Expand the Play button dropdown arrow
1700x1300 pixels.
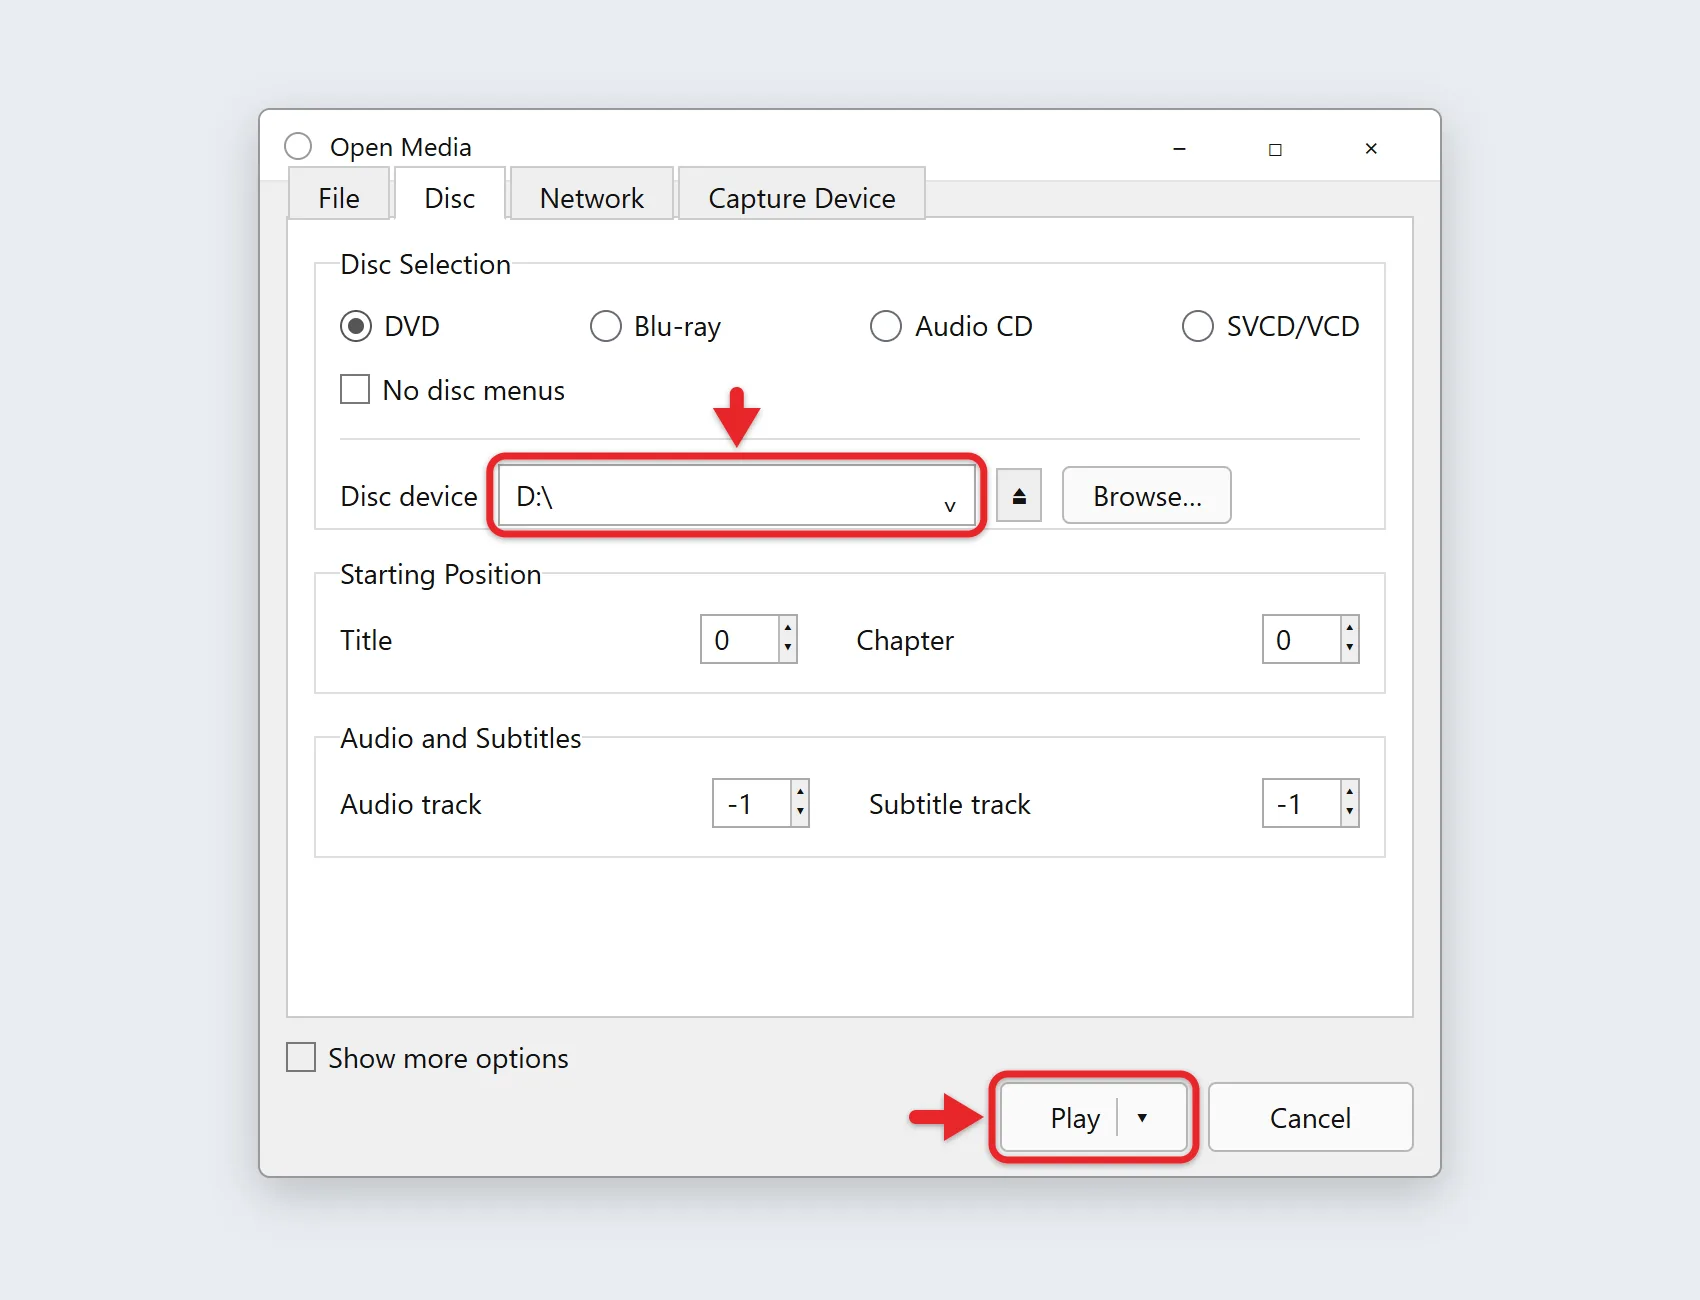click(x=1142, y=1117)
